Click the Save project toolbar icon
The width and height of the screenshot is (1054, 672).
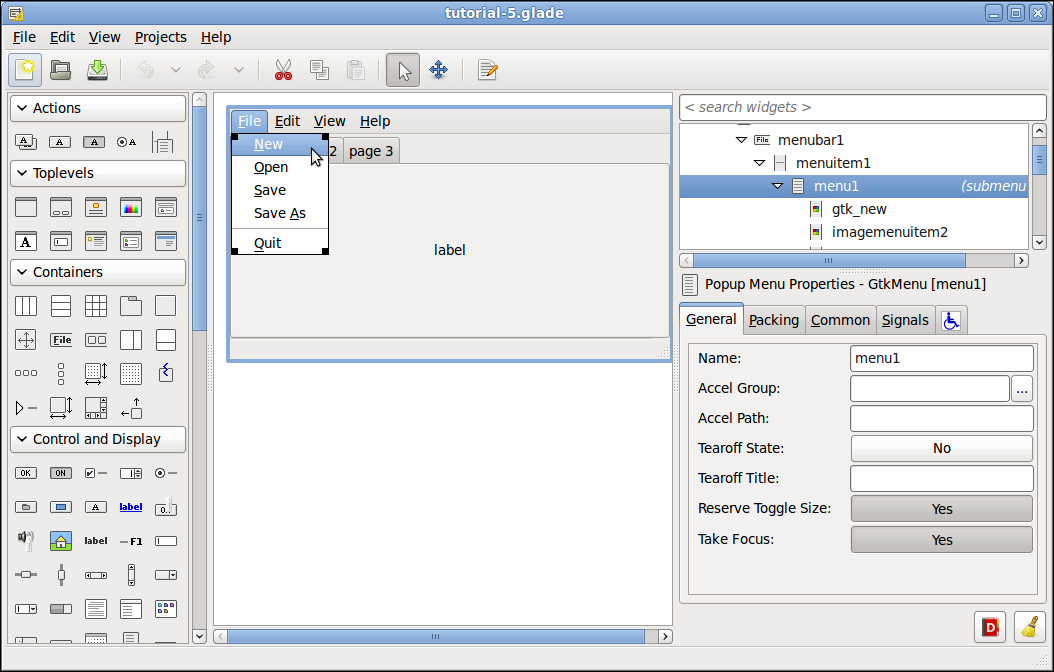click(97, 70)
